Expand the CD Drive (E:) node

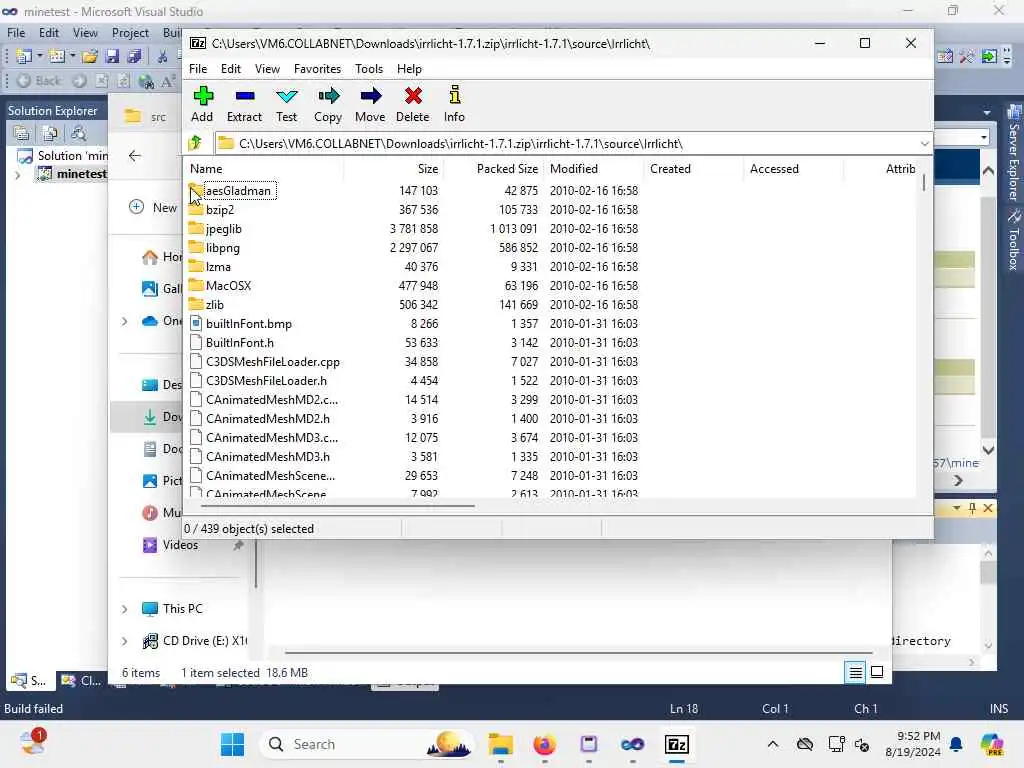(124, 641)
